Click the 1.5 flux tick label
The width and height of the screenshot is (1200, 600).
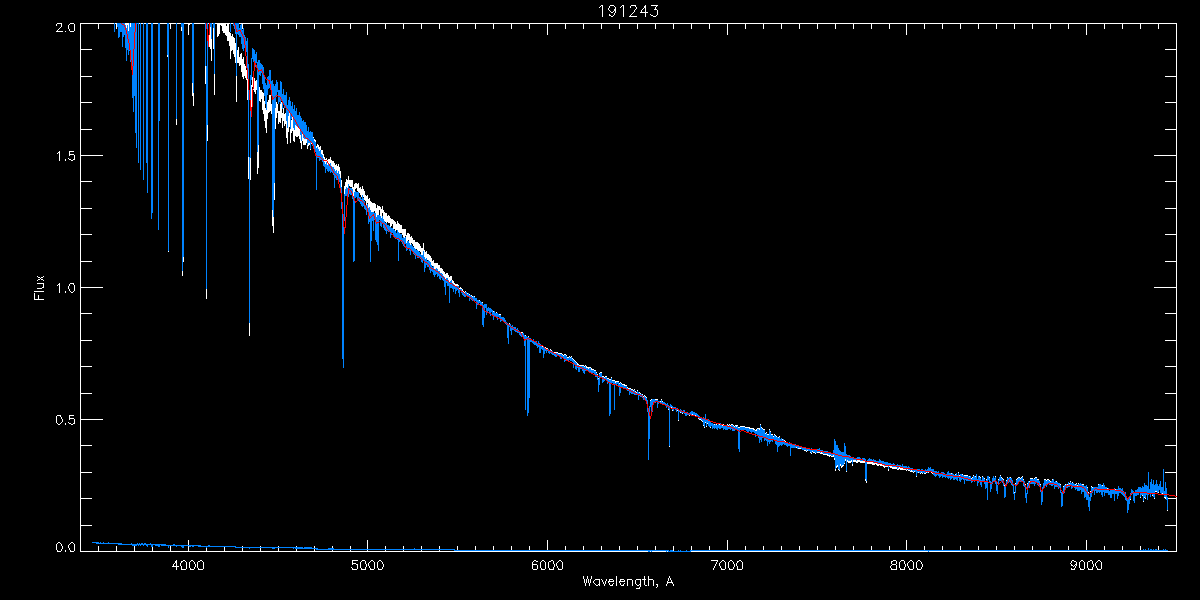(65, 156)
